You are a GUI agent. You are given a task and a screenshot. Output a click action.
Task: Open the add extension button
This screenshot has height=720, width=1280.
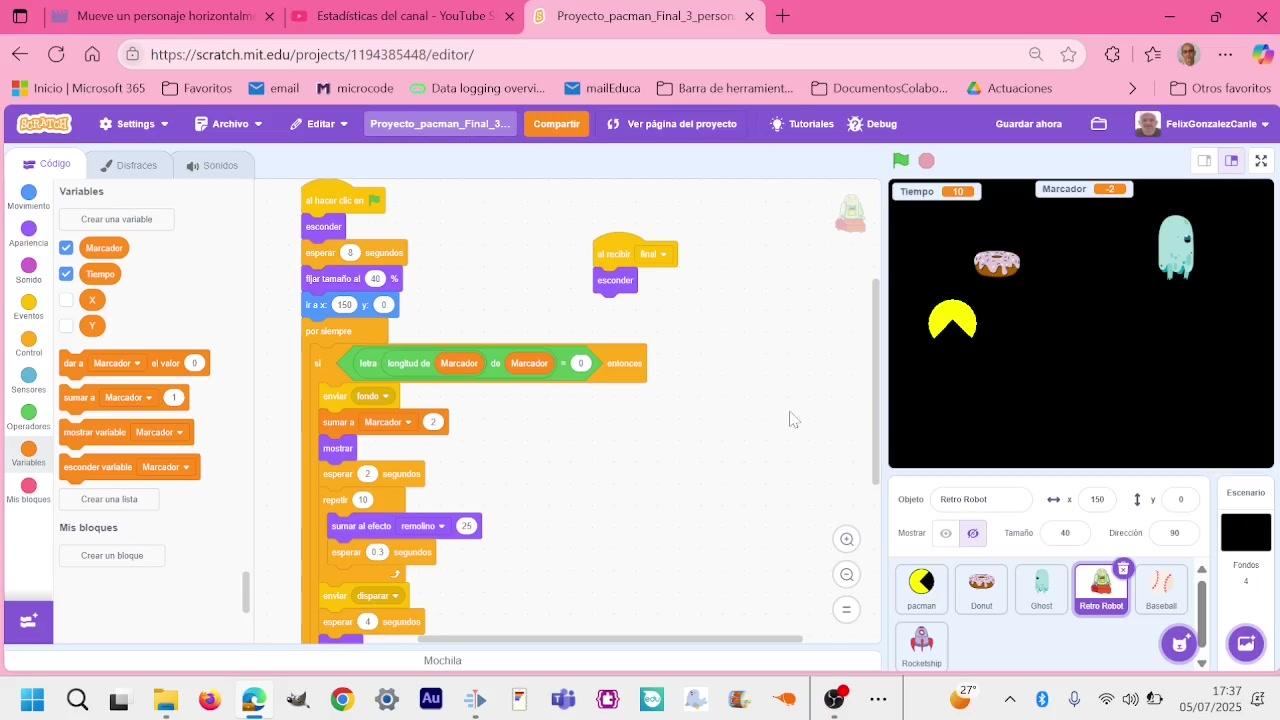coord(28,621)
